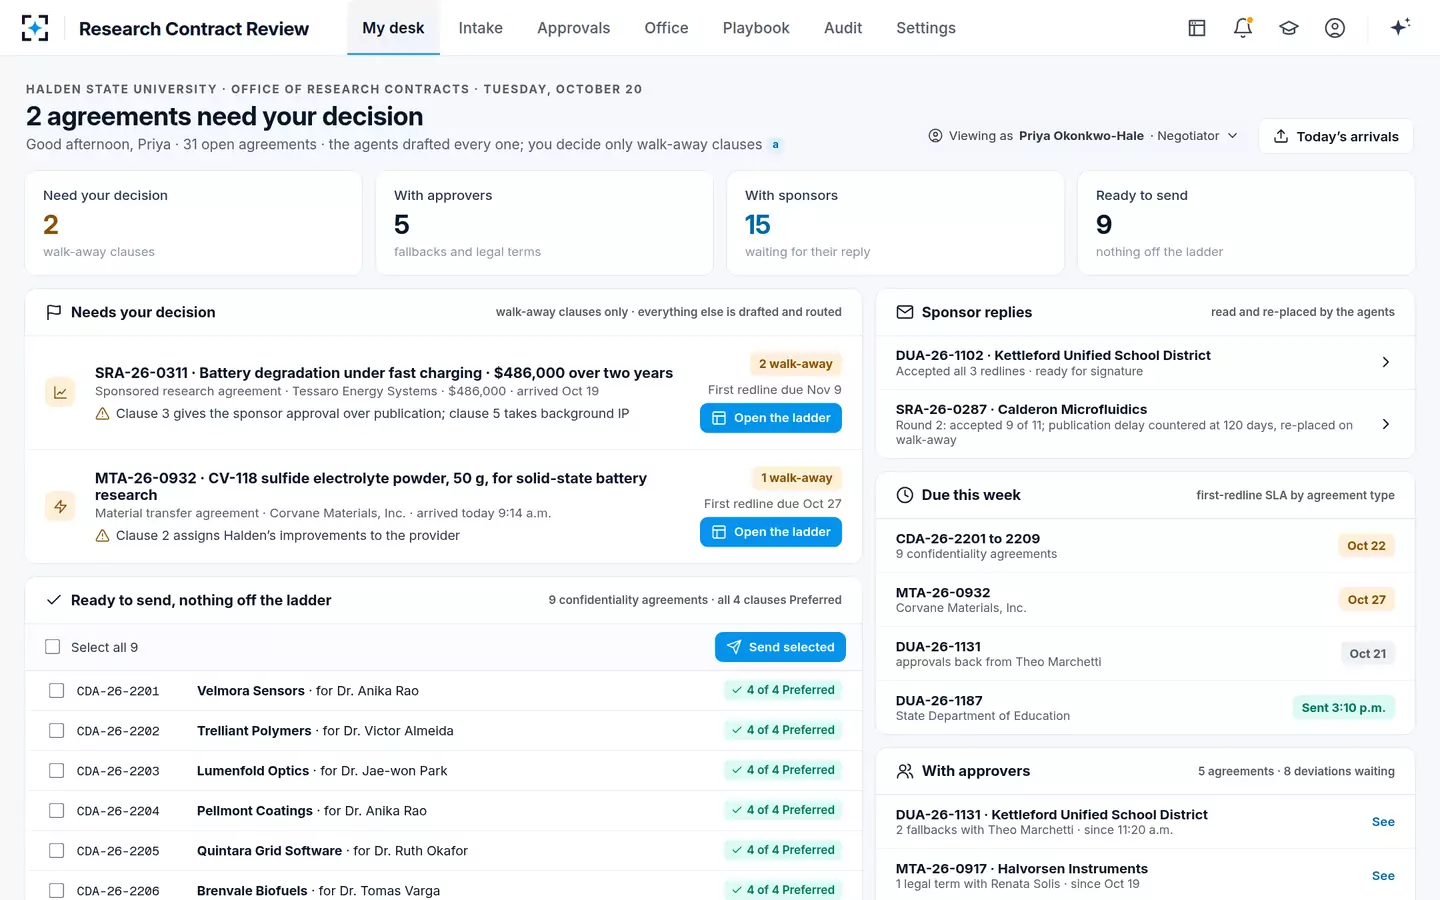Click the Research Contract Review logo icon
Image resolution: width=1440 pixels, height=900 pixels.
point(35,28)
